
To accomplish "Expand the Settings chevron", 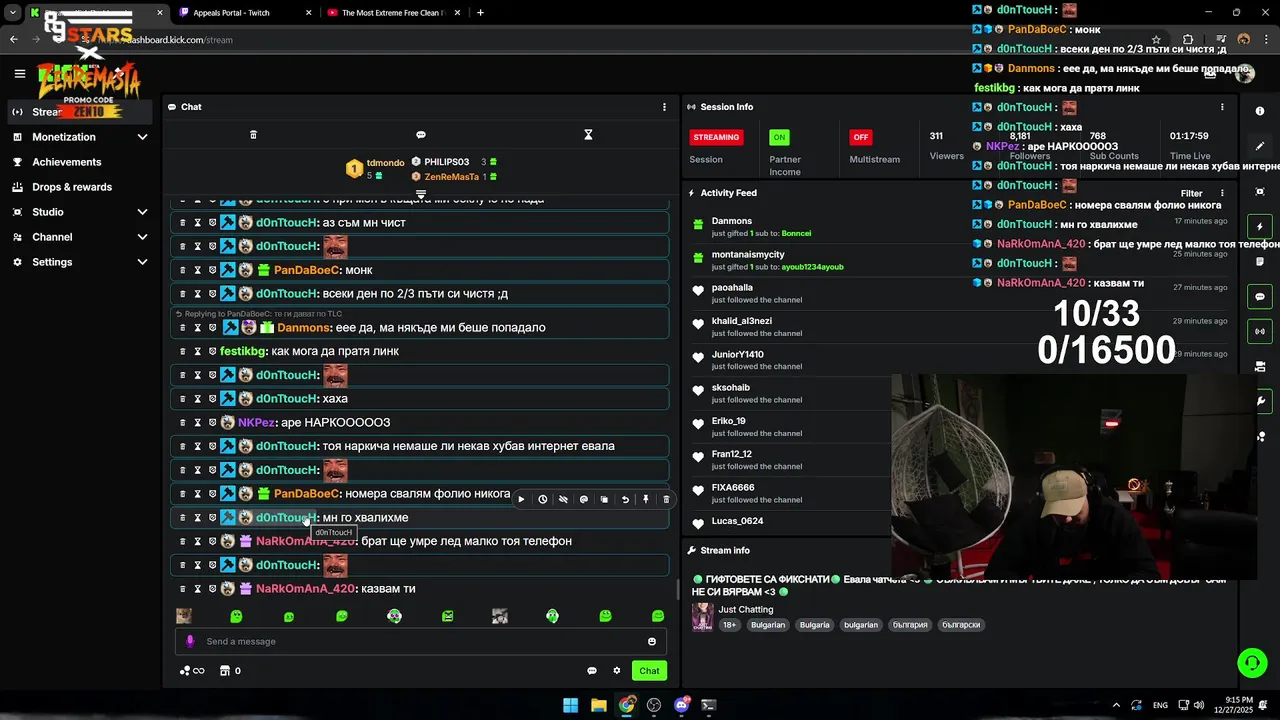I will (x=142, y=262).
